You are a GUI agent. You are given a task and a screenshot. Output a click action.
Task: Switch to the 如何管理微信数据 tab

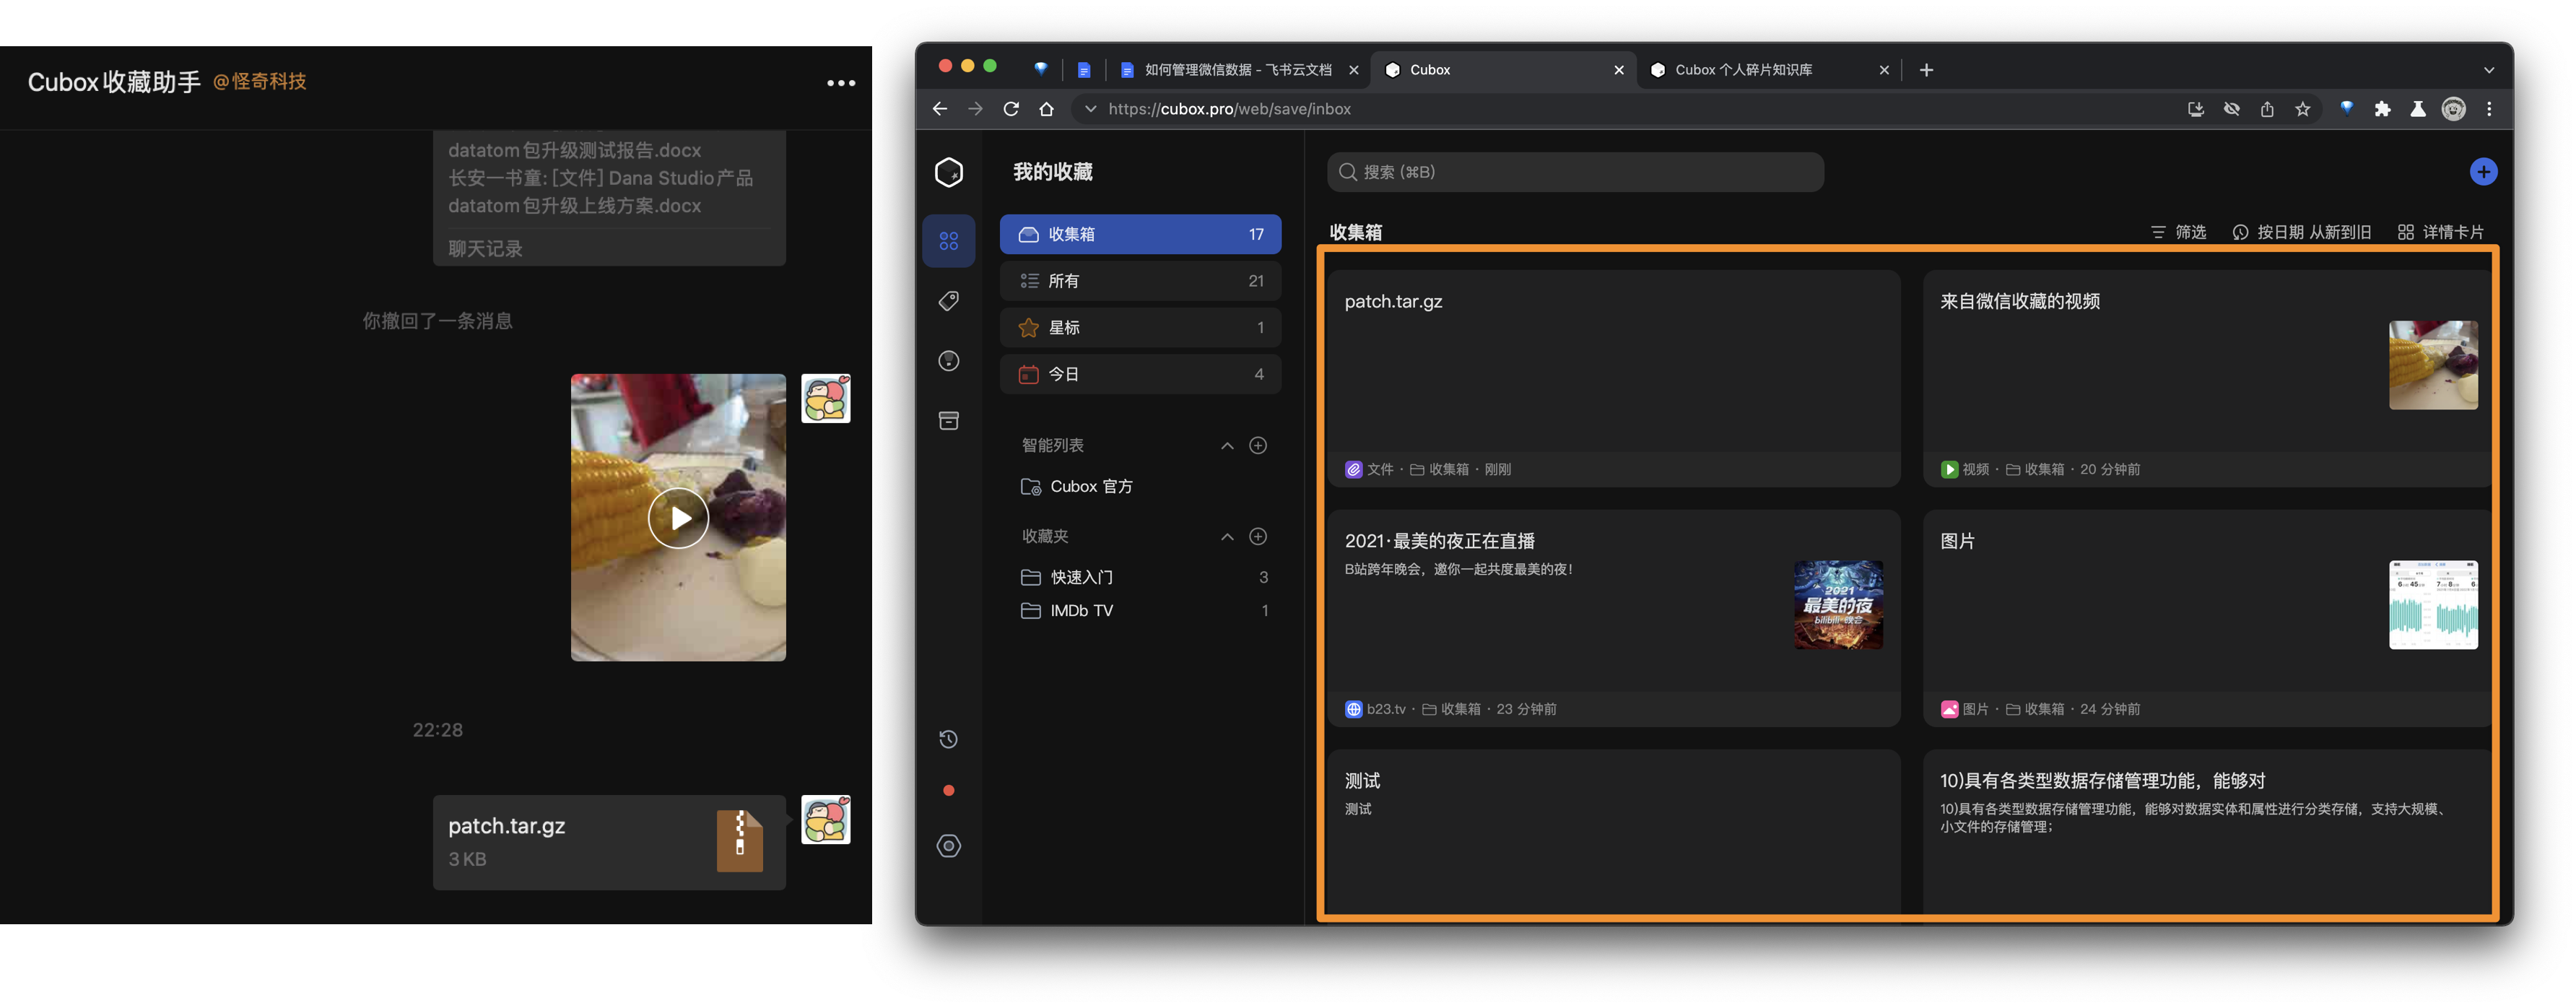click(x=1238, y=70)
